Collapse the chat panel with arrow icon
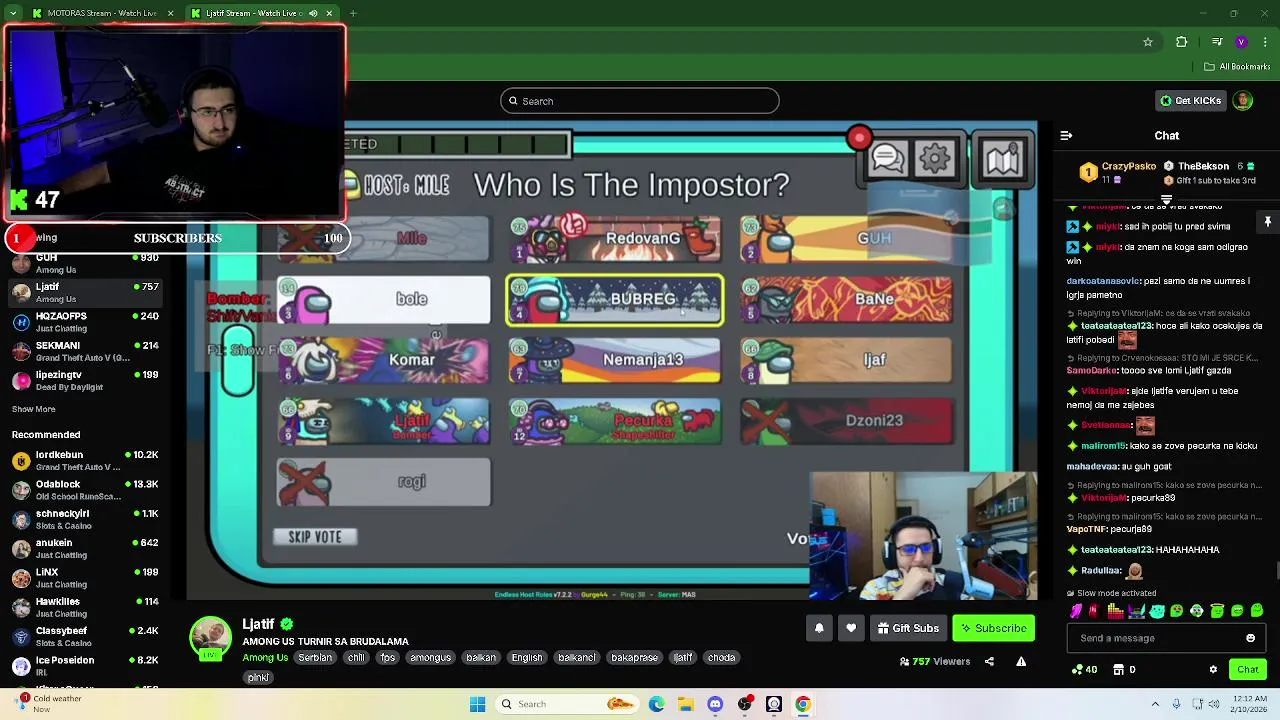This screenshot has width=1280, height=720. pos(1066,136)
